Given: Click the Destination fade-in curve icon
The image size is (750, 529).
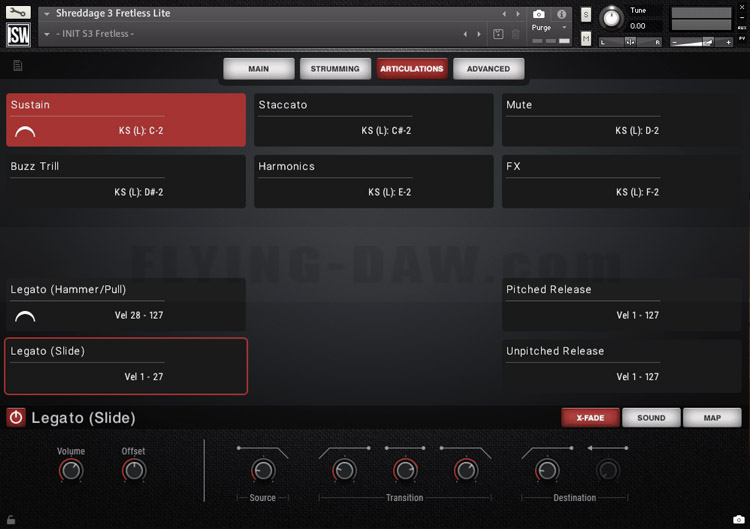Looking at the screenshot, I should tap(547, 452).
